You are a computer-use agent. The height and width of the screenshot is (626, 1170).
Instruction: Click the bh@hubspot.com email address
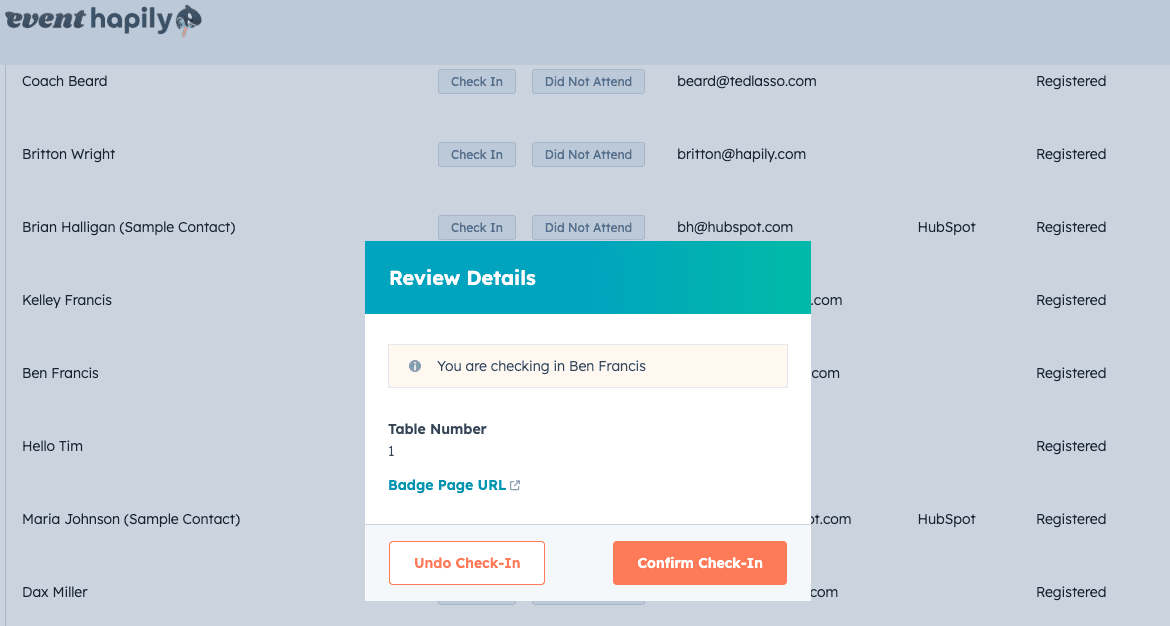735,228
